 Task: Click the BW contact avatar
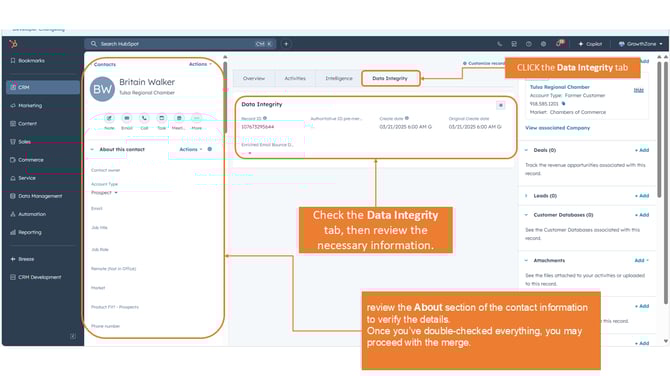[x=102, y=89]
